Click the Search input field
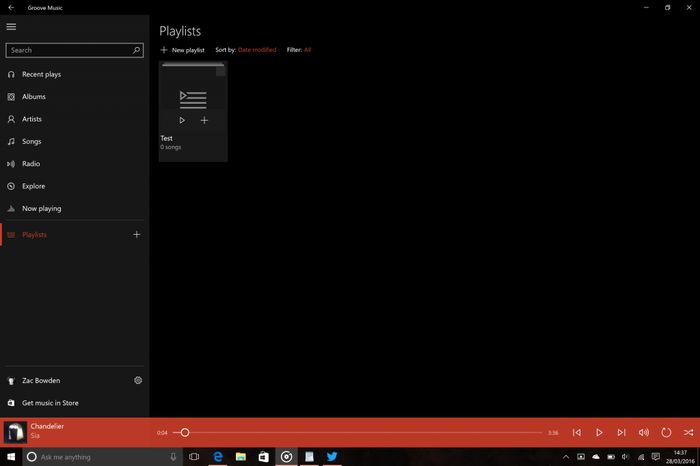Viewport: 700px width, 466px height. 68,49
